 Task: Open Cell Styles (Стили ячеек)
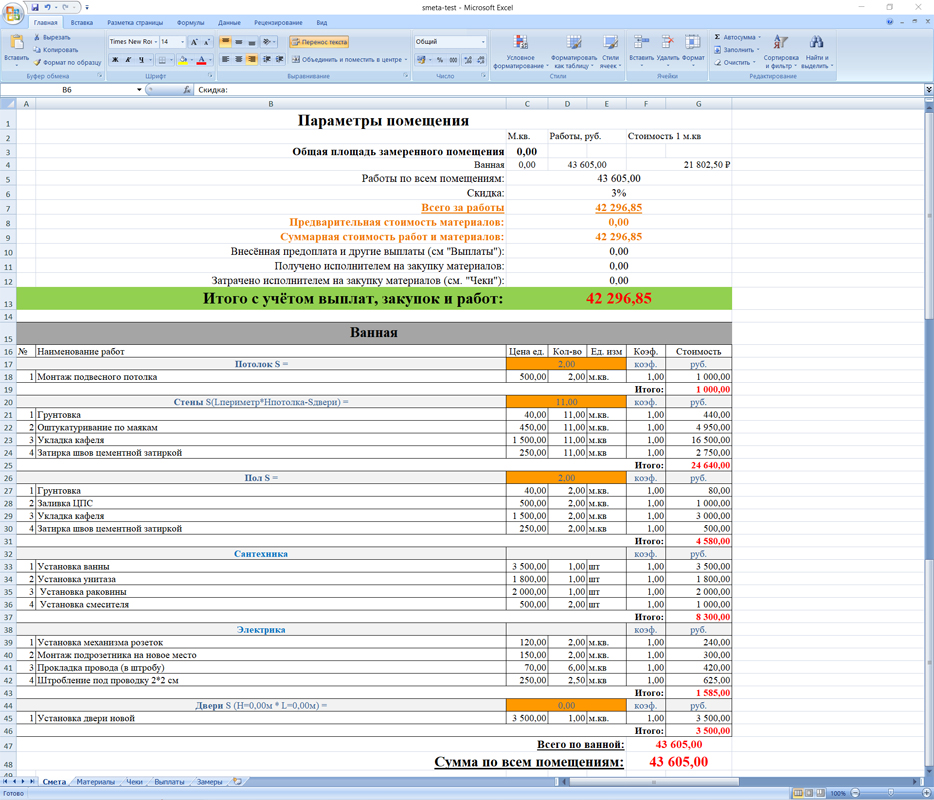610,52
